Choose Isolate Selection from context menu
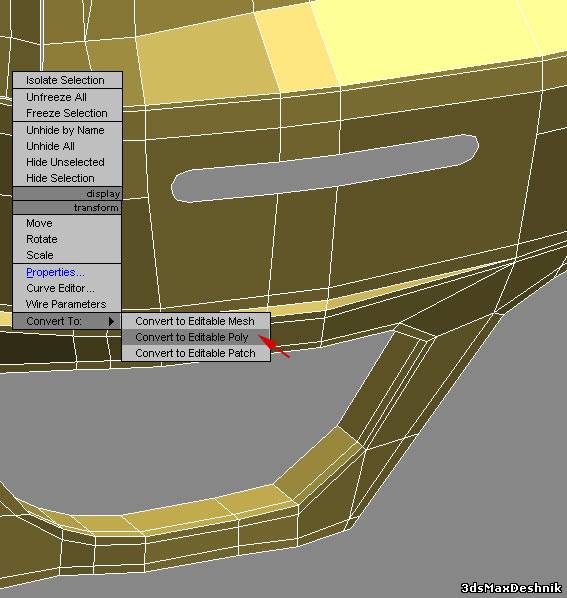 pyautogui.click(x=67, y=80)
